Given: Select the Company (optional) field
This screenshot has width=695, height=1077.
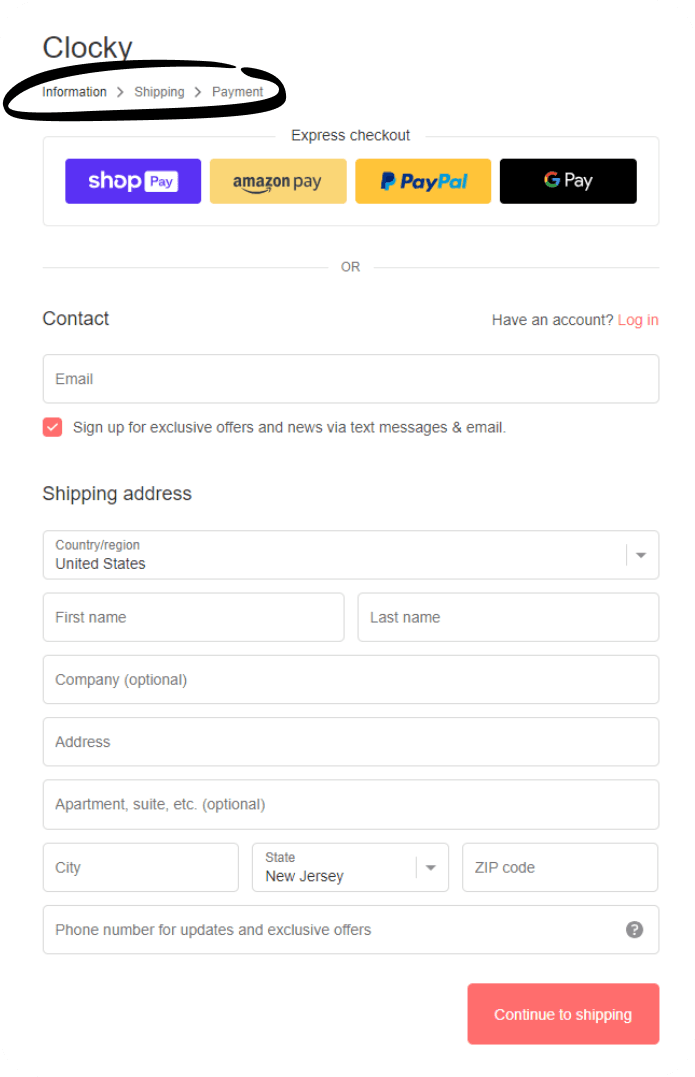Looking at the screenshot, I should (351, 679).
